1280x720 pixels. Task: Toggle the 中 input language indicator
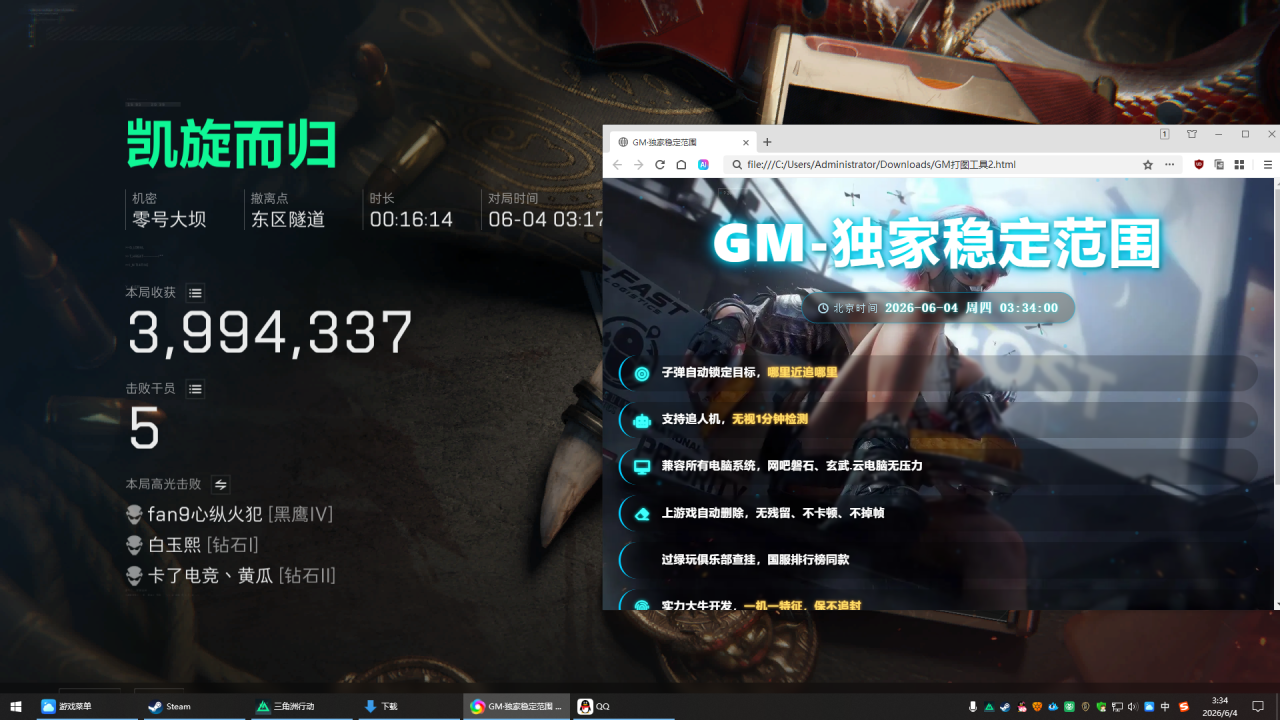pyautogui.click(x=1165, y=707)
